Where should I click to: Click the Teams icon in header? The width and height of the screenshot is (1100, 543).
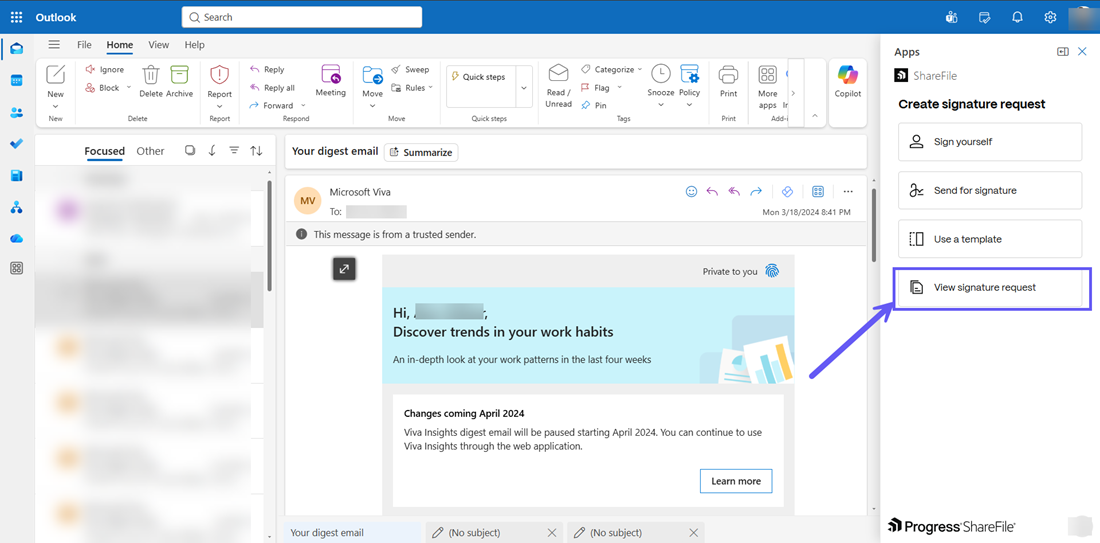pyautogui.click(x=952, y=17)
